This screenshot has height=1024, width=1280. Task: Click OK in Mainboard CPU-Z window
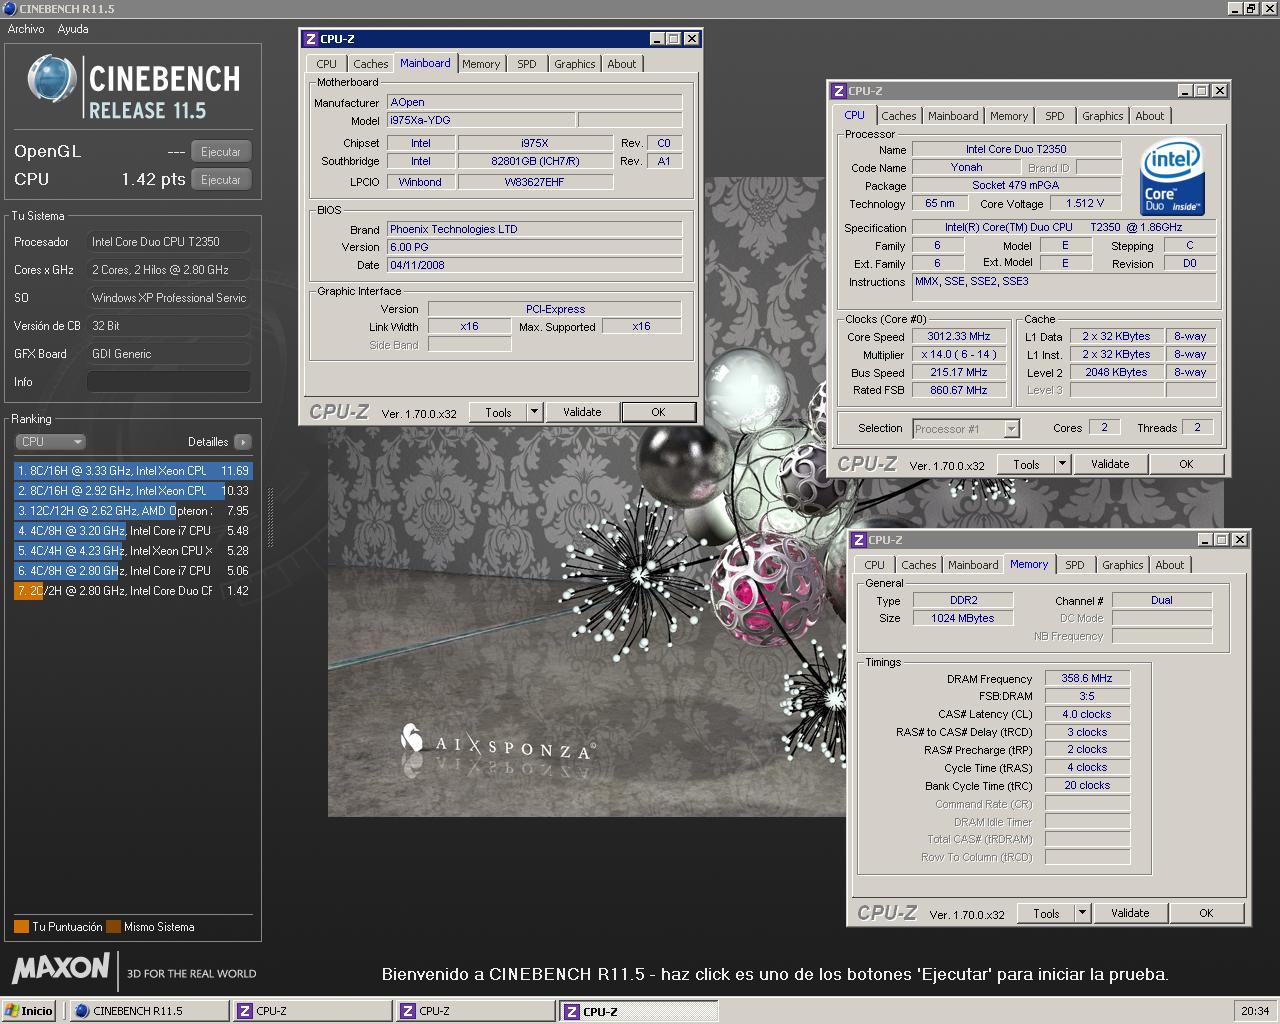point(658,412)
